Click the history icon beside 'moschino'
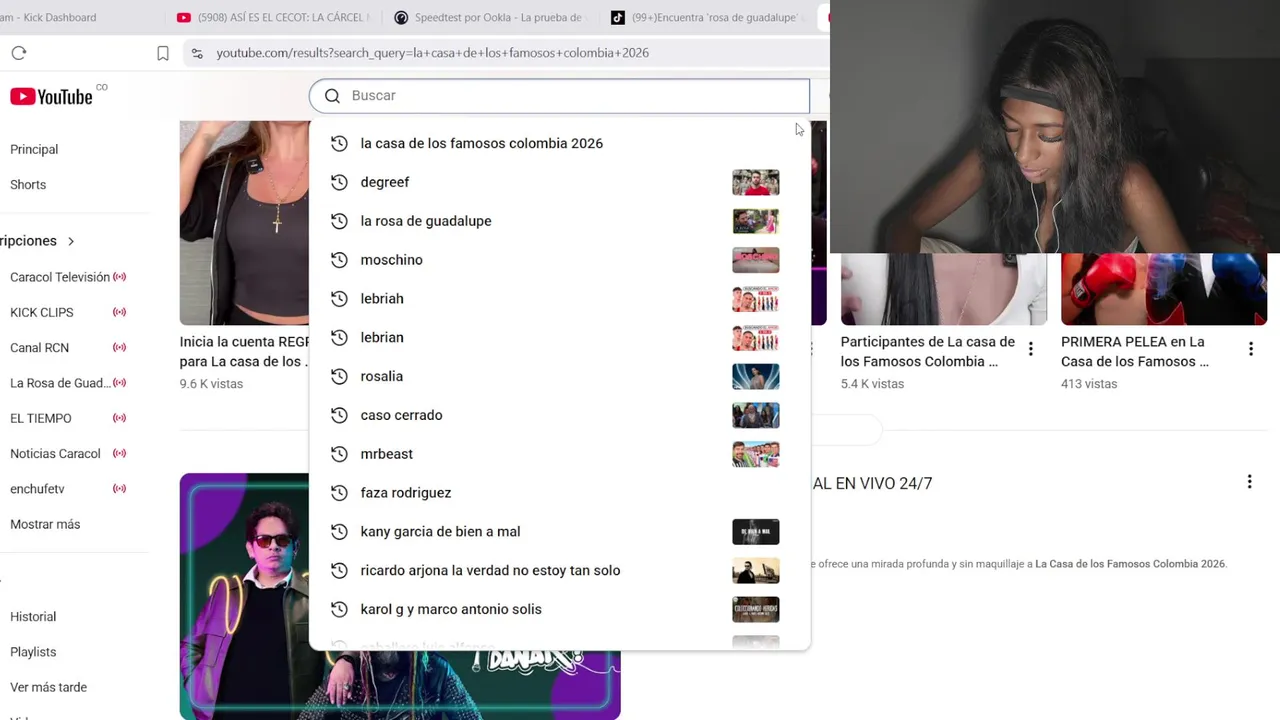The height and width of the screenshot is (720, 1280). [339, 260]
